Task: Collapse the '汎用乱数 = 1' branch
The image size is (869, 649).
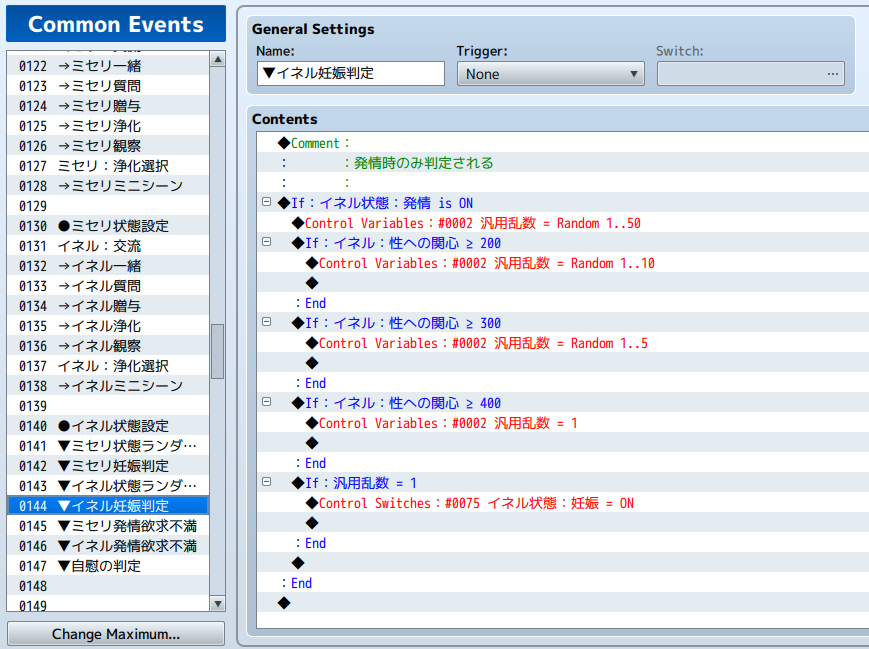Action: [267, 482]
